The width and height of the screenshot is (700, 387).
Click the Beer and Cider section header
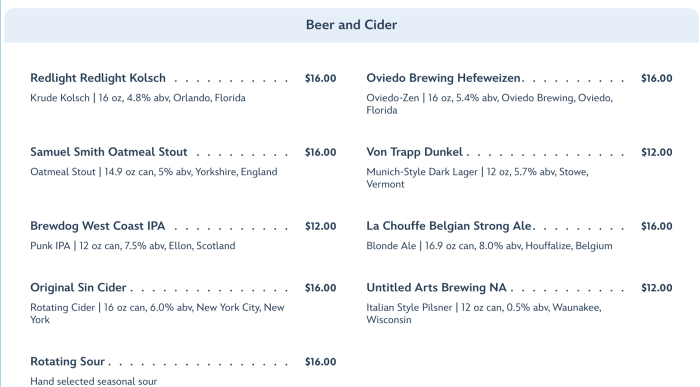pos(351,25)
